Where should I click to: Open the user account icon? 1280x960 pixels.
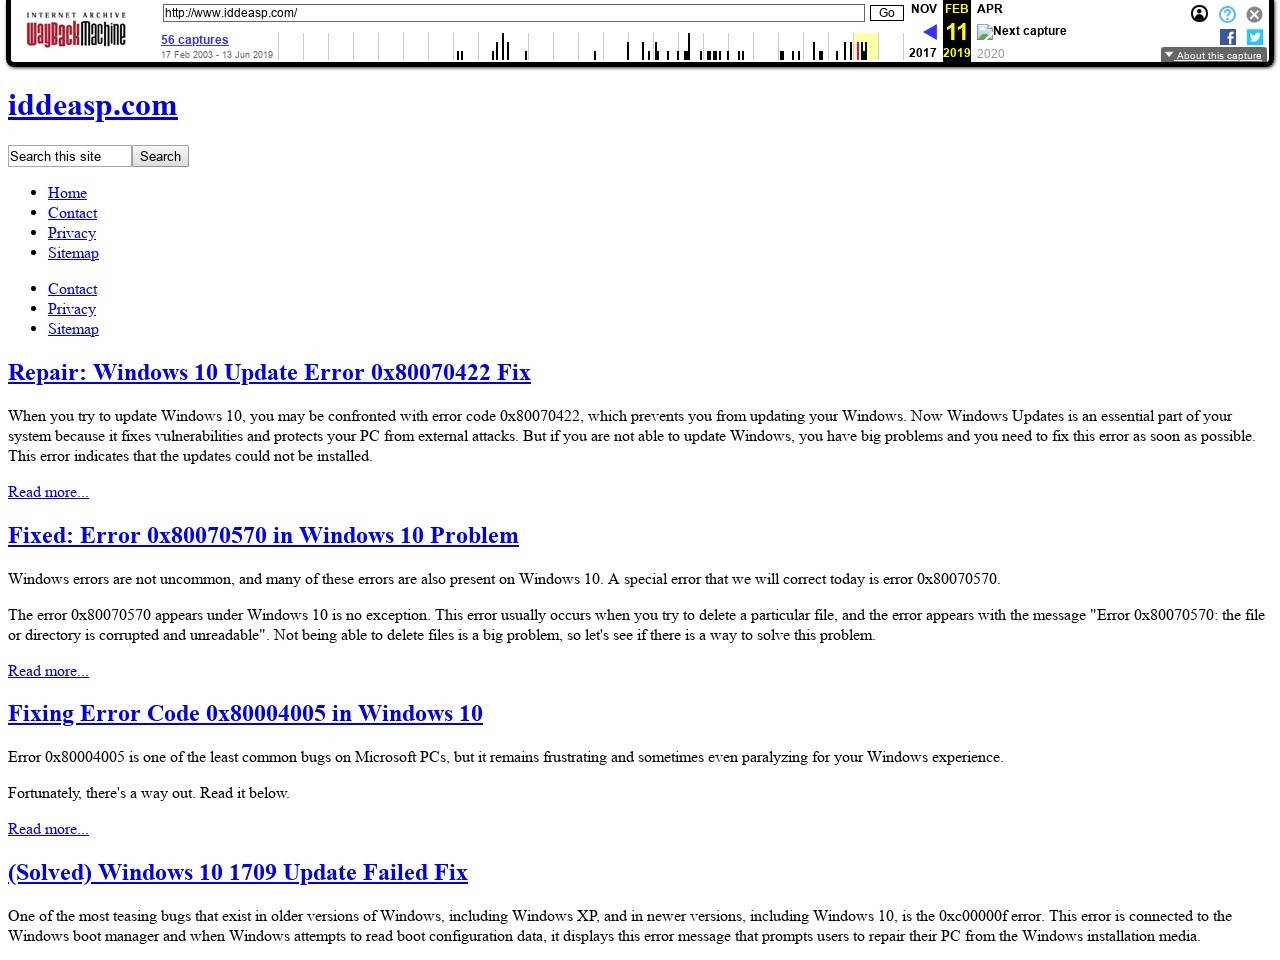[x=1199, y=14]
